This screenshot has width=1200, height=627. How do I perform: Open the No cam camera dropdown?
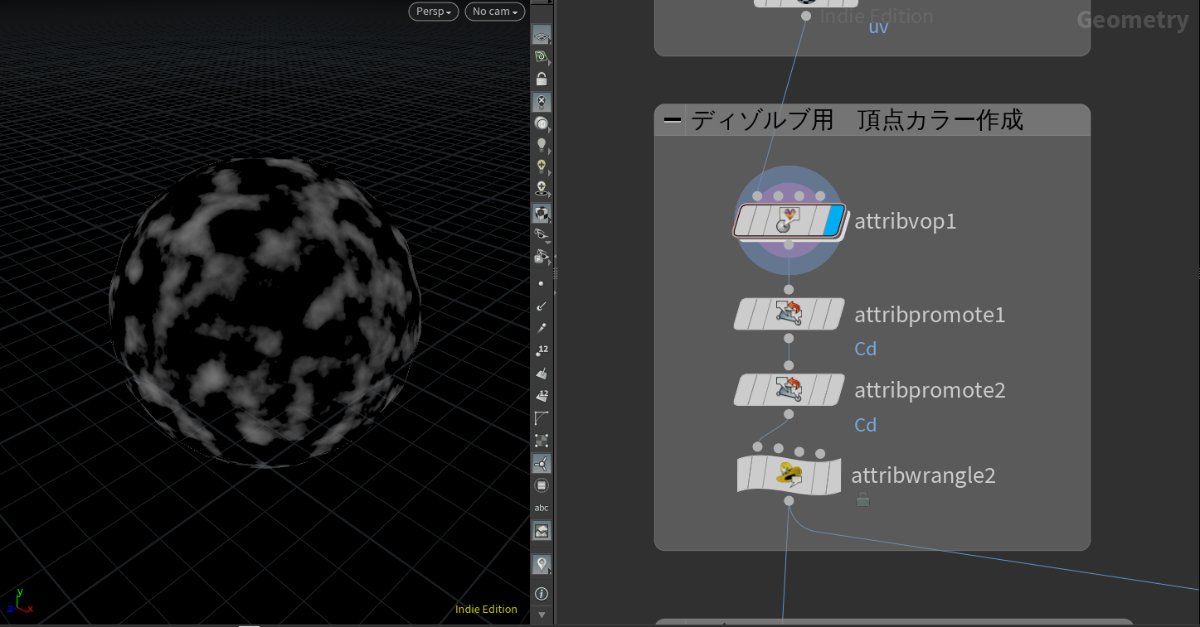pos(494,11)
